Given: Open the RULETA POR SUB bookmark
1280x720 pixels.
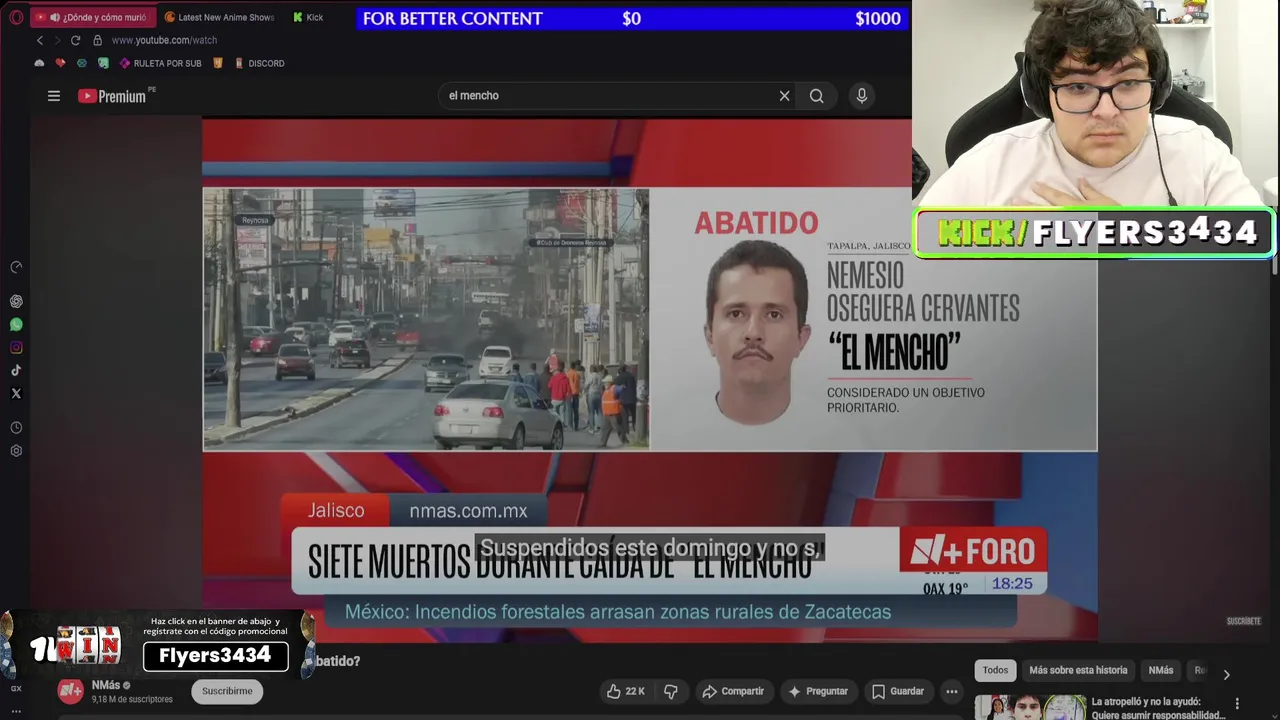Looking at the screenshot, I should pyautogui.click(x=160, y=63).
